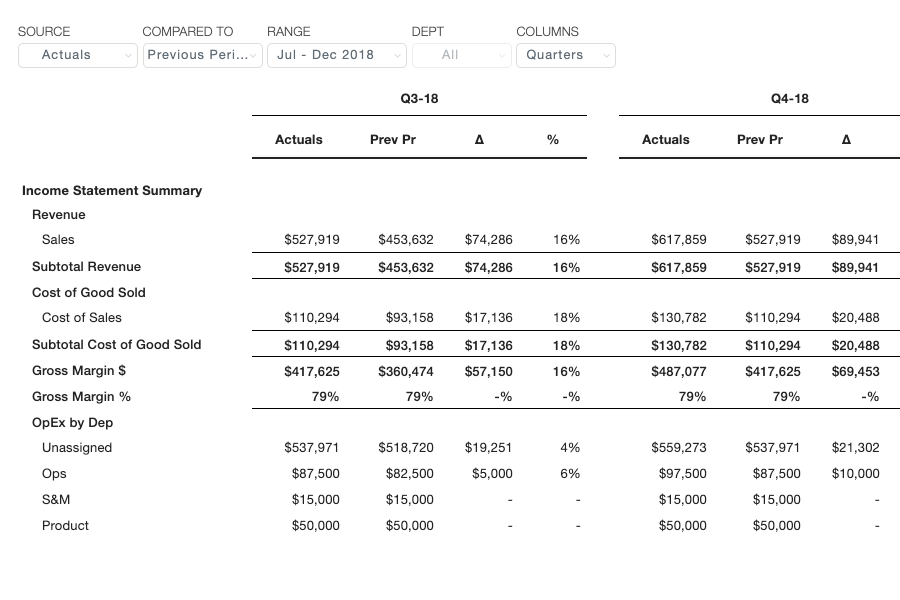The height and width of the screenshot is (600, 900).
Task: Click the Δ column header under Q4-18
Action: click(x=846, y=140)
